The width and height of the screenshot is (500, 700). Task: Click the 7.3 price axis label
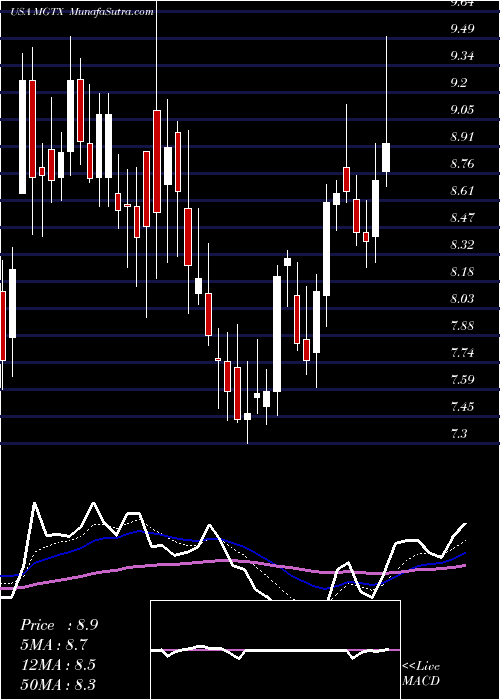[x=459, y=434]
